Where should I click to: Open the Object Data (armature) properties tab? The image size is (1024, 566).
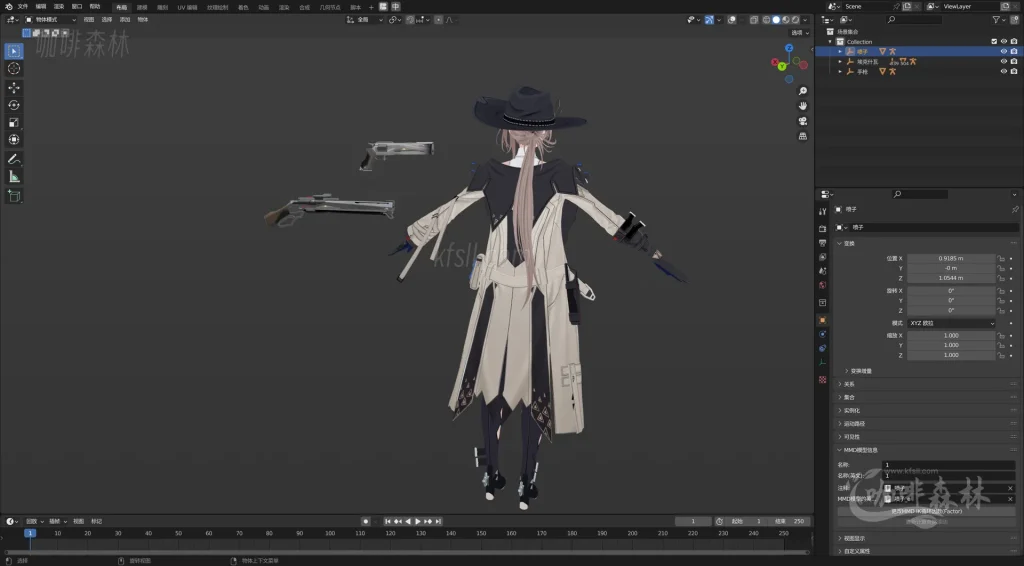(x=822, y=363)
